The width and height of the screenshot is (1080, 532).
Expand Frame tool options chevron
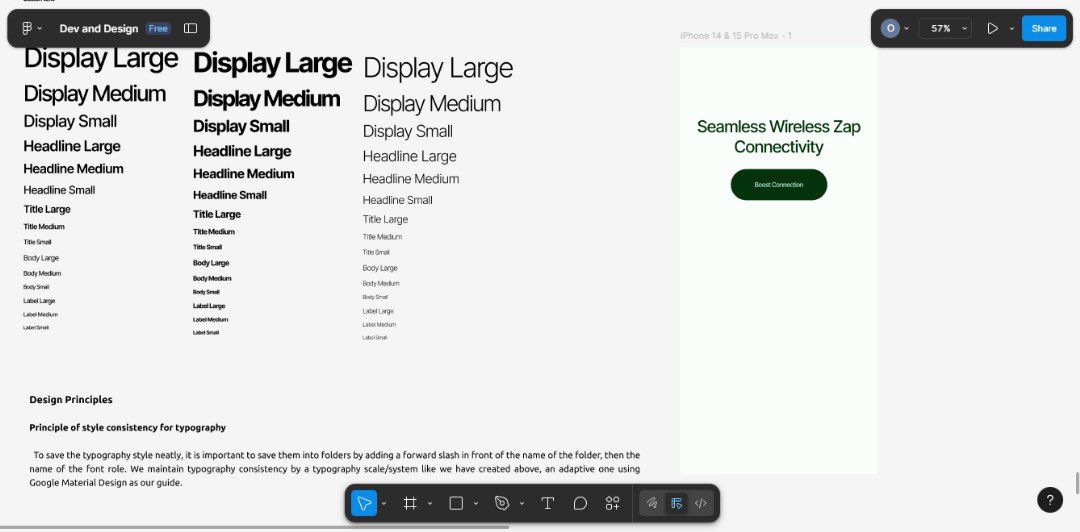(430, 504)
